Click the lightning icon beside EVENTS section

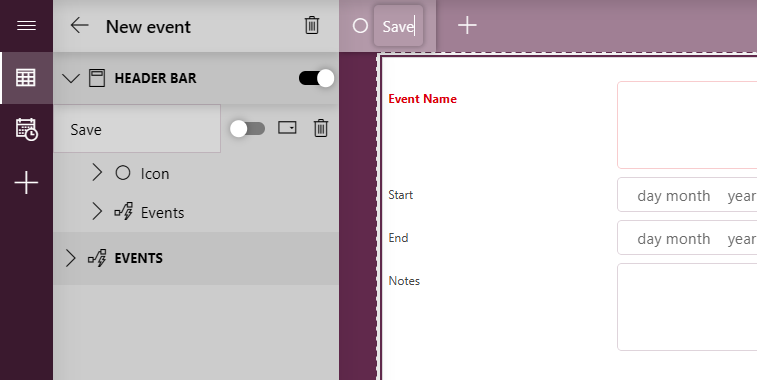click(x=97, y=258)
